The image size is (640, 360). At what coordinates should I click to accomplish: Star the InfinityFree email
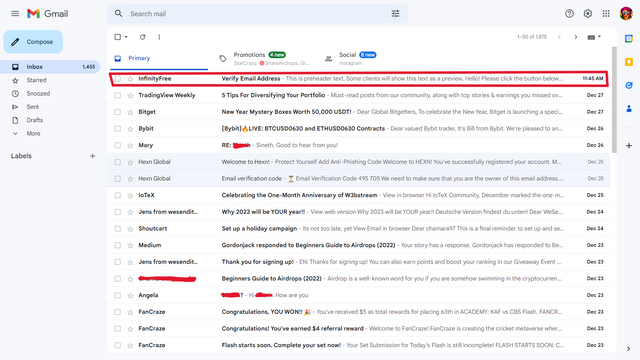[130, 79]
